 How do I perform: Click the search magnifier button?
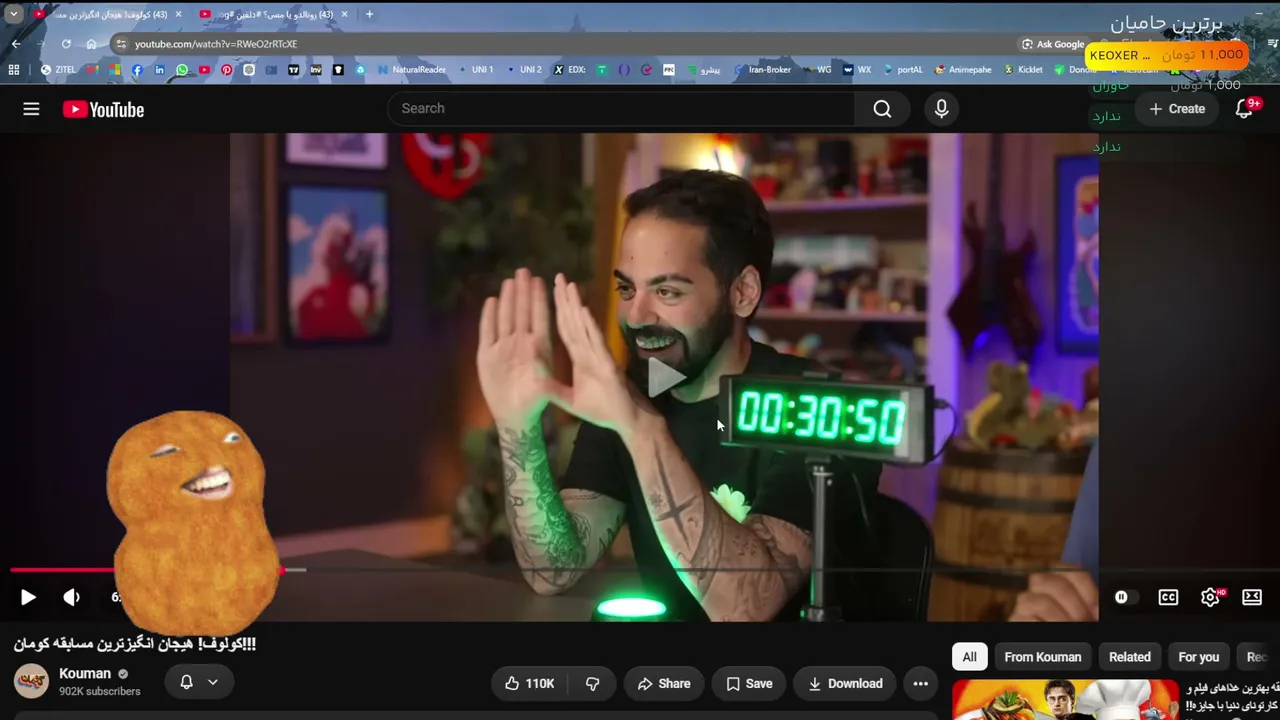coord(882,109)
